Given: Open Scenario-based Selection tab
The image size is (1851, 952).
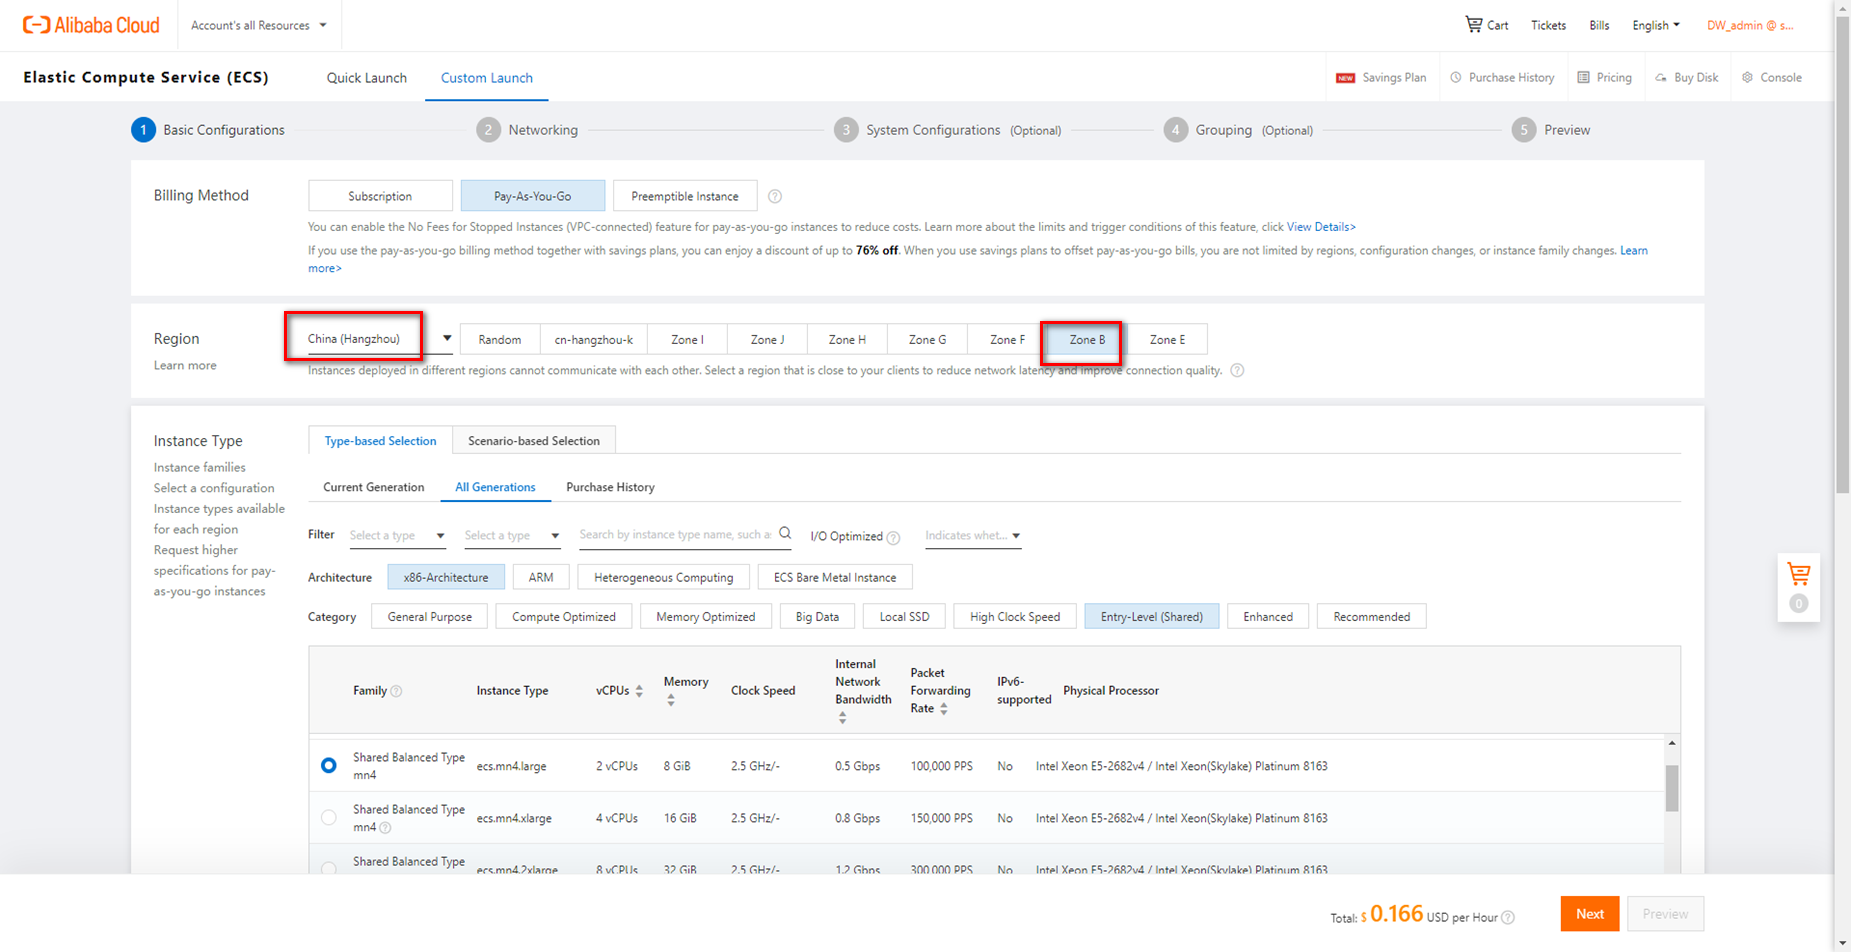Looking at the screenshot, I should click(534, 441).
